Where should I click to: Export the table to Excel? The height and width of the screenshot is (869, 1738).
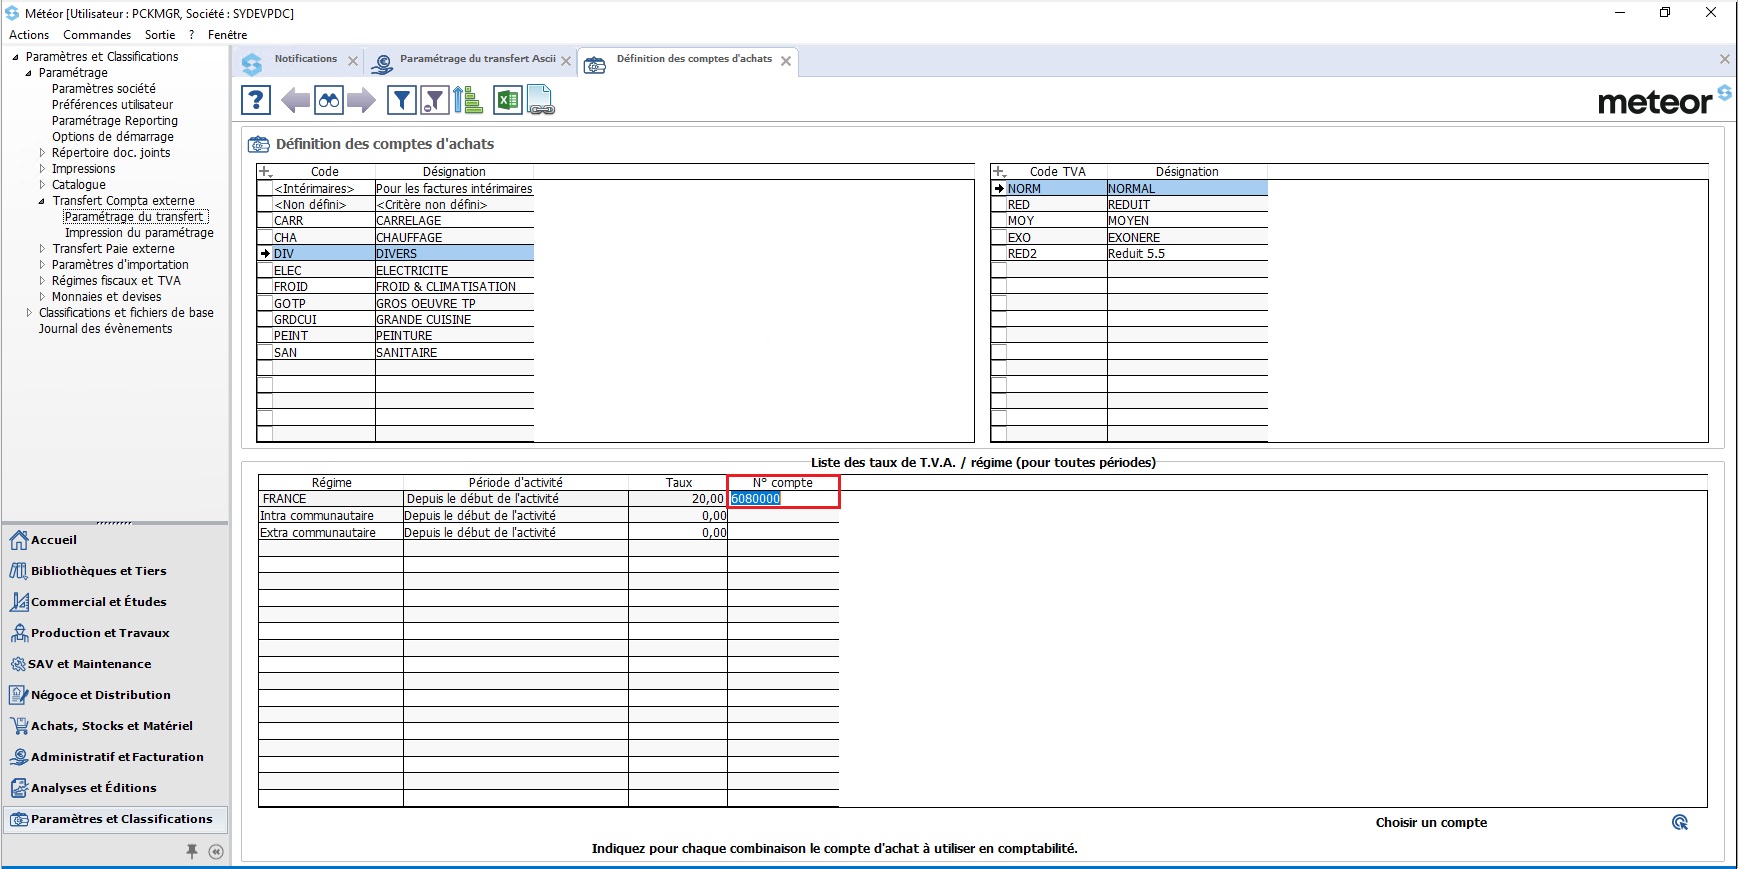[508, 100]
